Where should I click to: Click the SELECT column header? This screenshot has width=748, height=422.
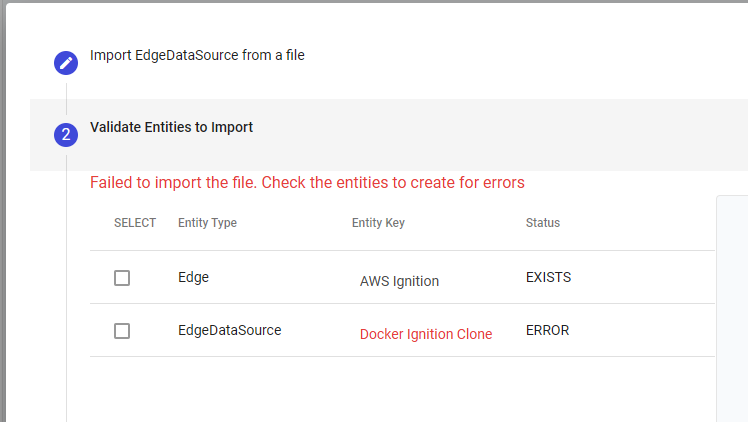pyautogui.click(x=135, y=223)
